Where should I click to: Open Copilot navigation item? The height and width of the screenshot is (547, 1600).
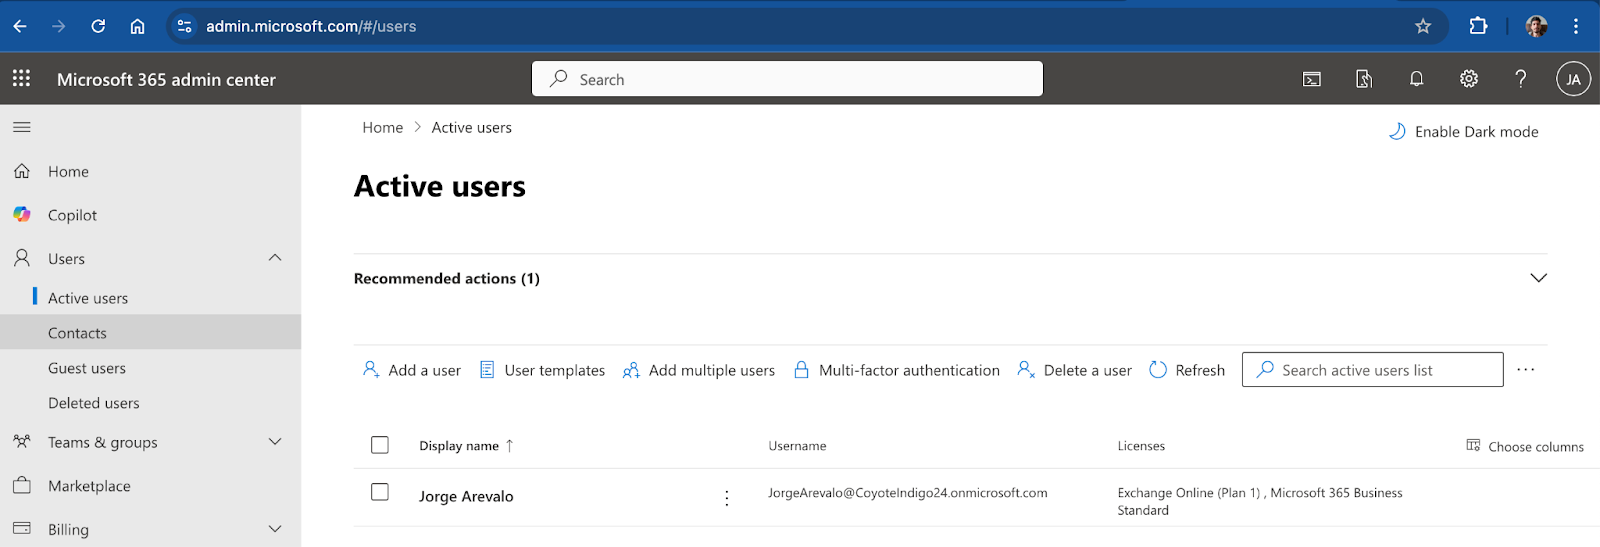tap(72, 215)
